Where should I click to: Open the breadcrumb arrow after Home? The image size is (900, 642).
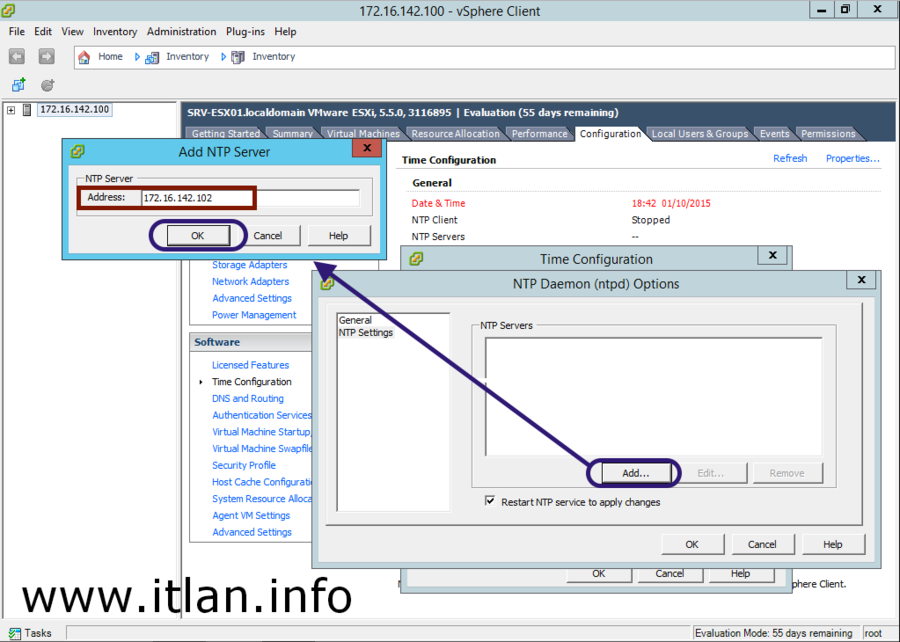pos(137,57)
